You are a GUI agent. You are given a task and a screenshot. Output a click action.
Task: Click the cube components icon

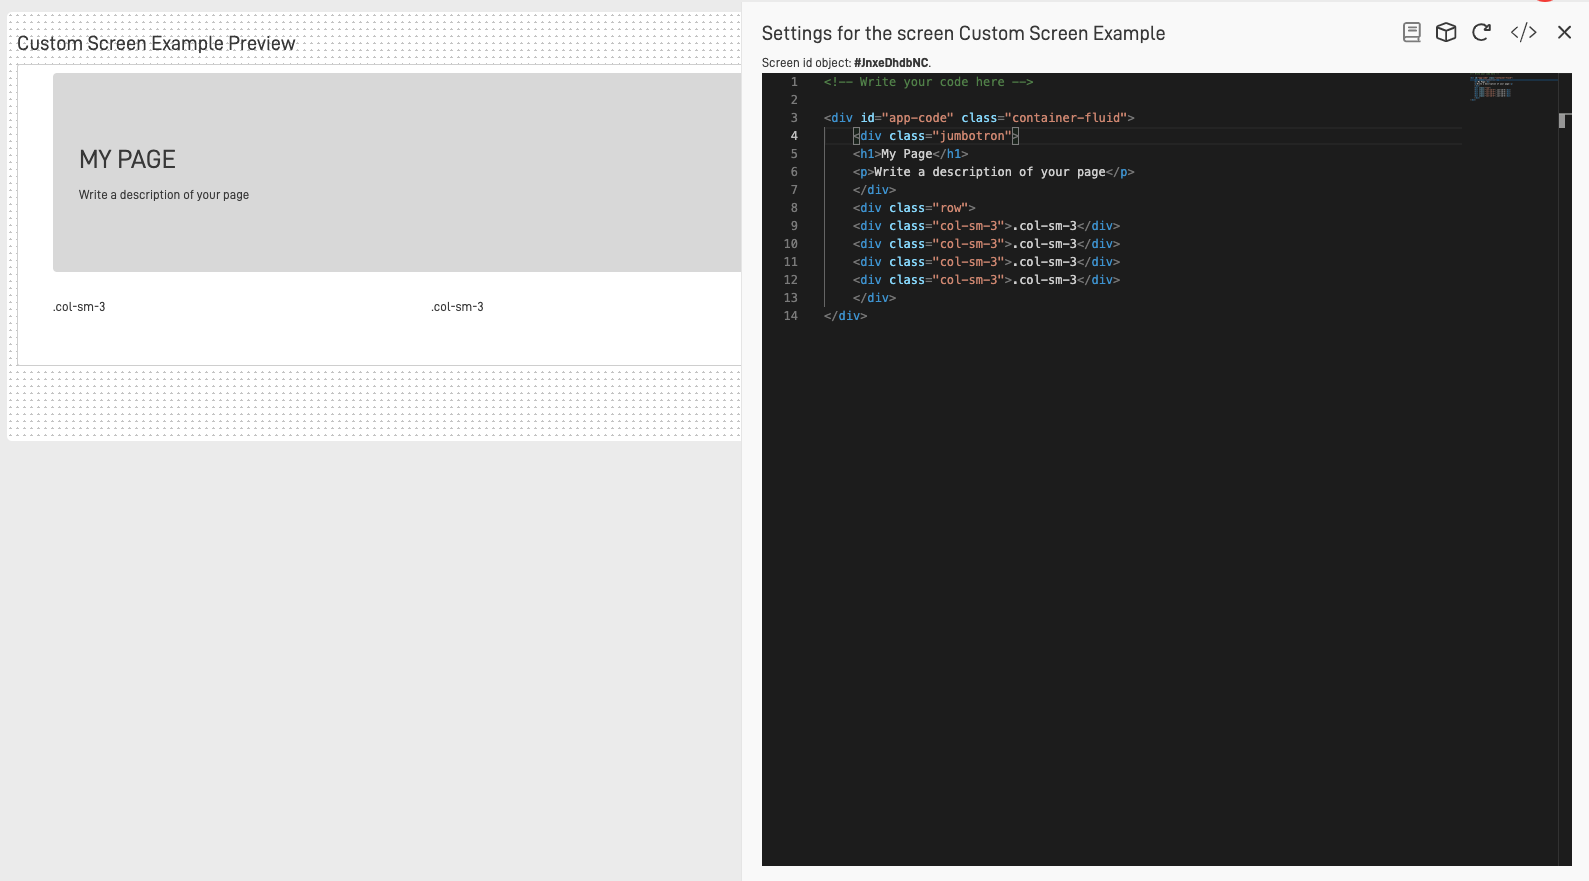coord(1446,33)
